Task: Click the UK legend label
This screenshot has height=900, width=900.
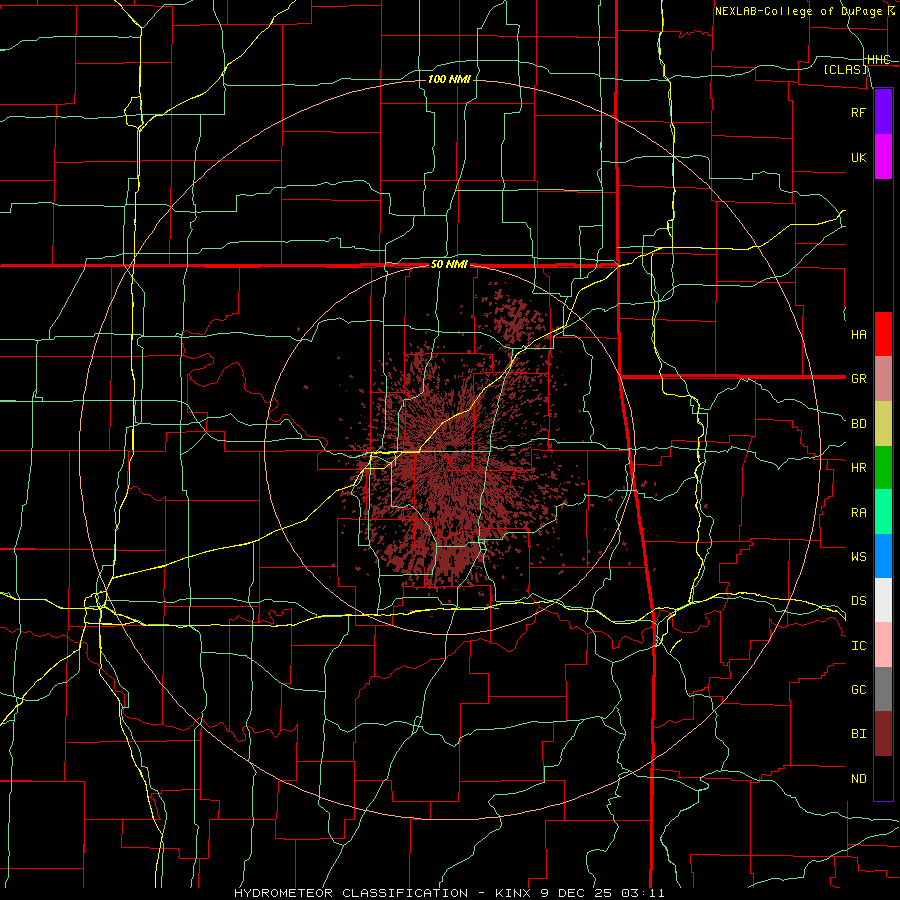Action: point(858,157)
